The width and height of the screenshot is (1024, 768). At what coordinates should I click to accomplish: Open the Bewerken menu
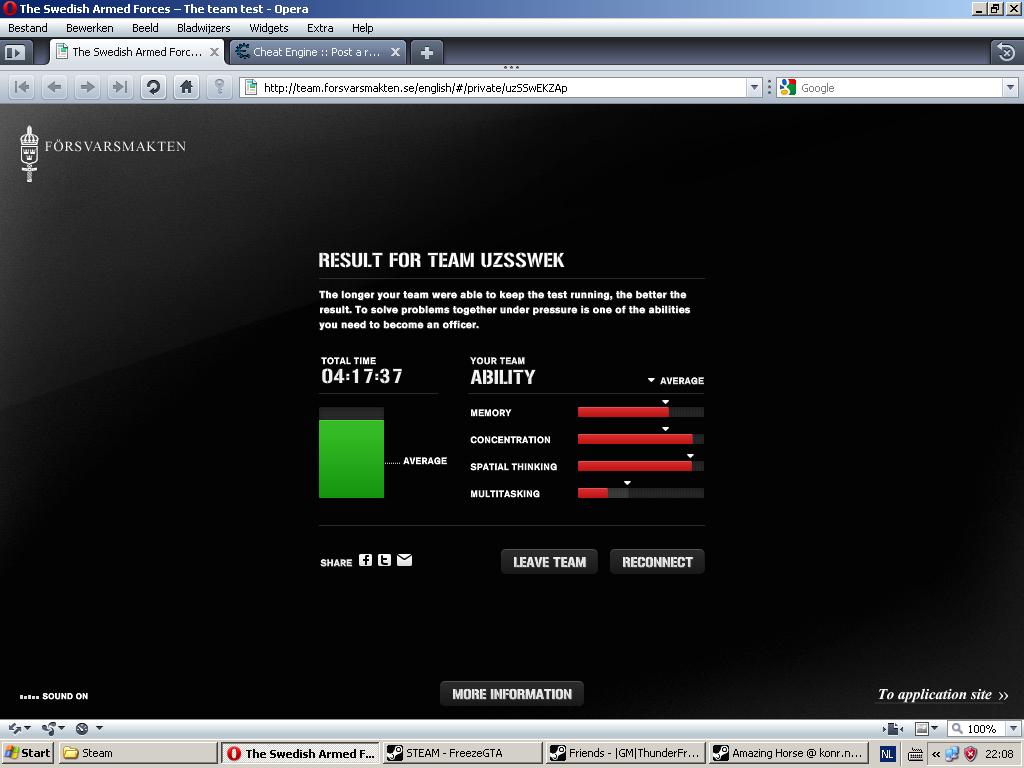click(x=89, y=28)
